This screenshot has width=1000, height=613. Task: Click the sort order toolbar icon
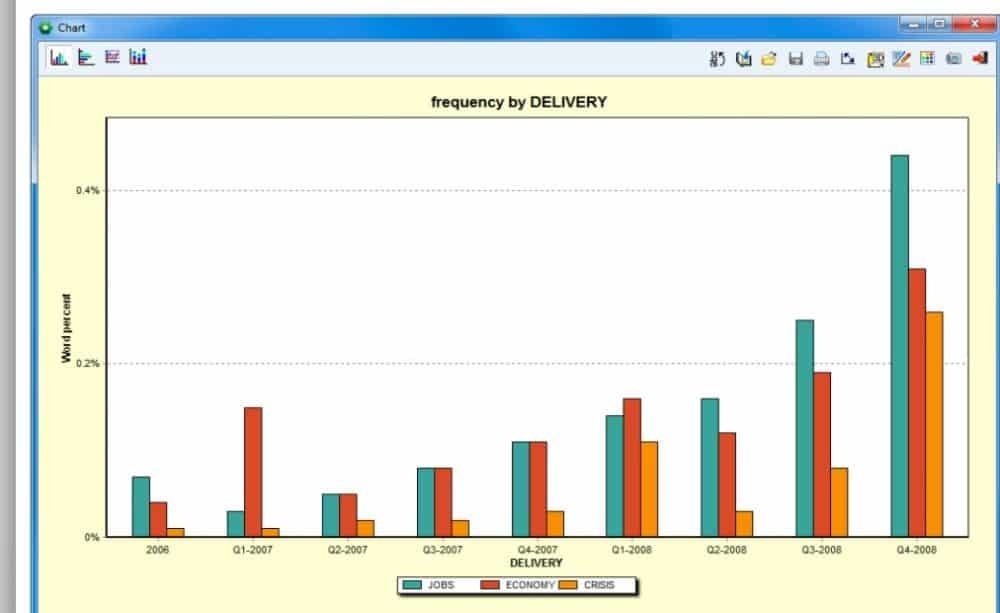point(717,60)
